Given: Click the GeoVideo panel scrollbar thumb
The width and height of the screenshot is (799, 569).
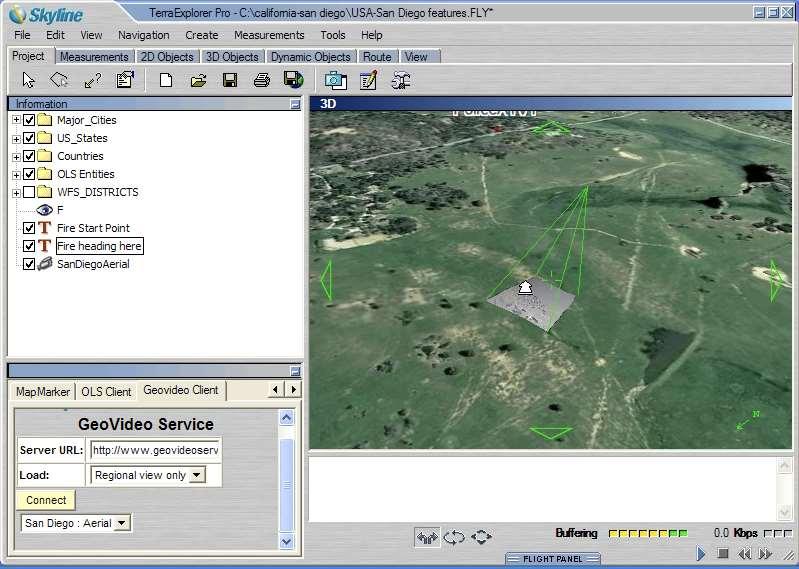Looking at the screenshot, I should [x=286, y=485].
